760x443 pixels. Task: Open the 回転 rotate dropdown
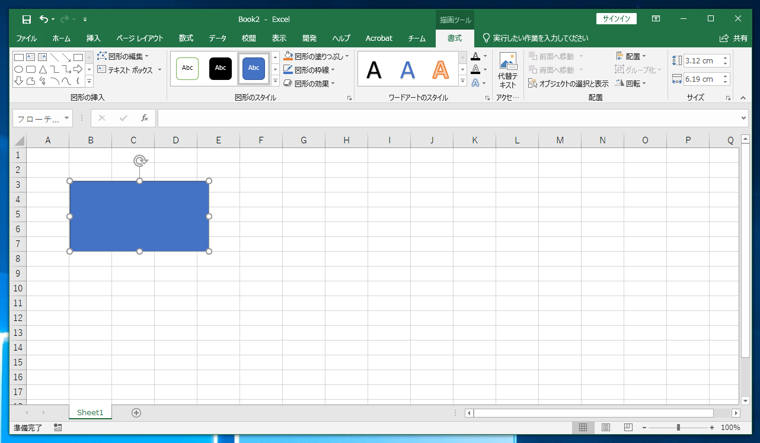(631, 83)
